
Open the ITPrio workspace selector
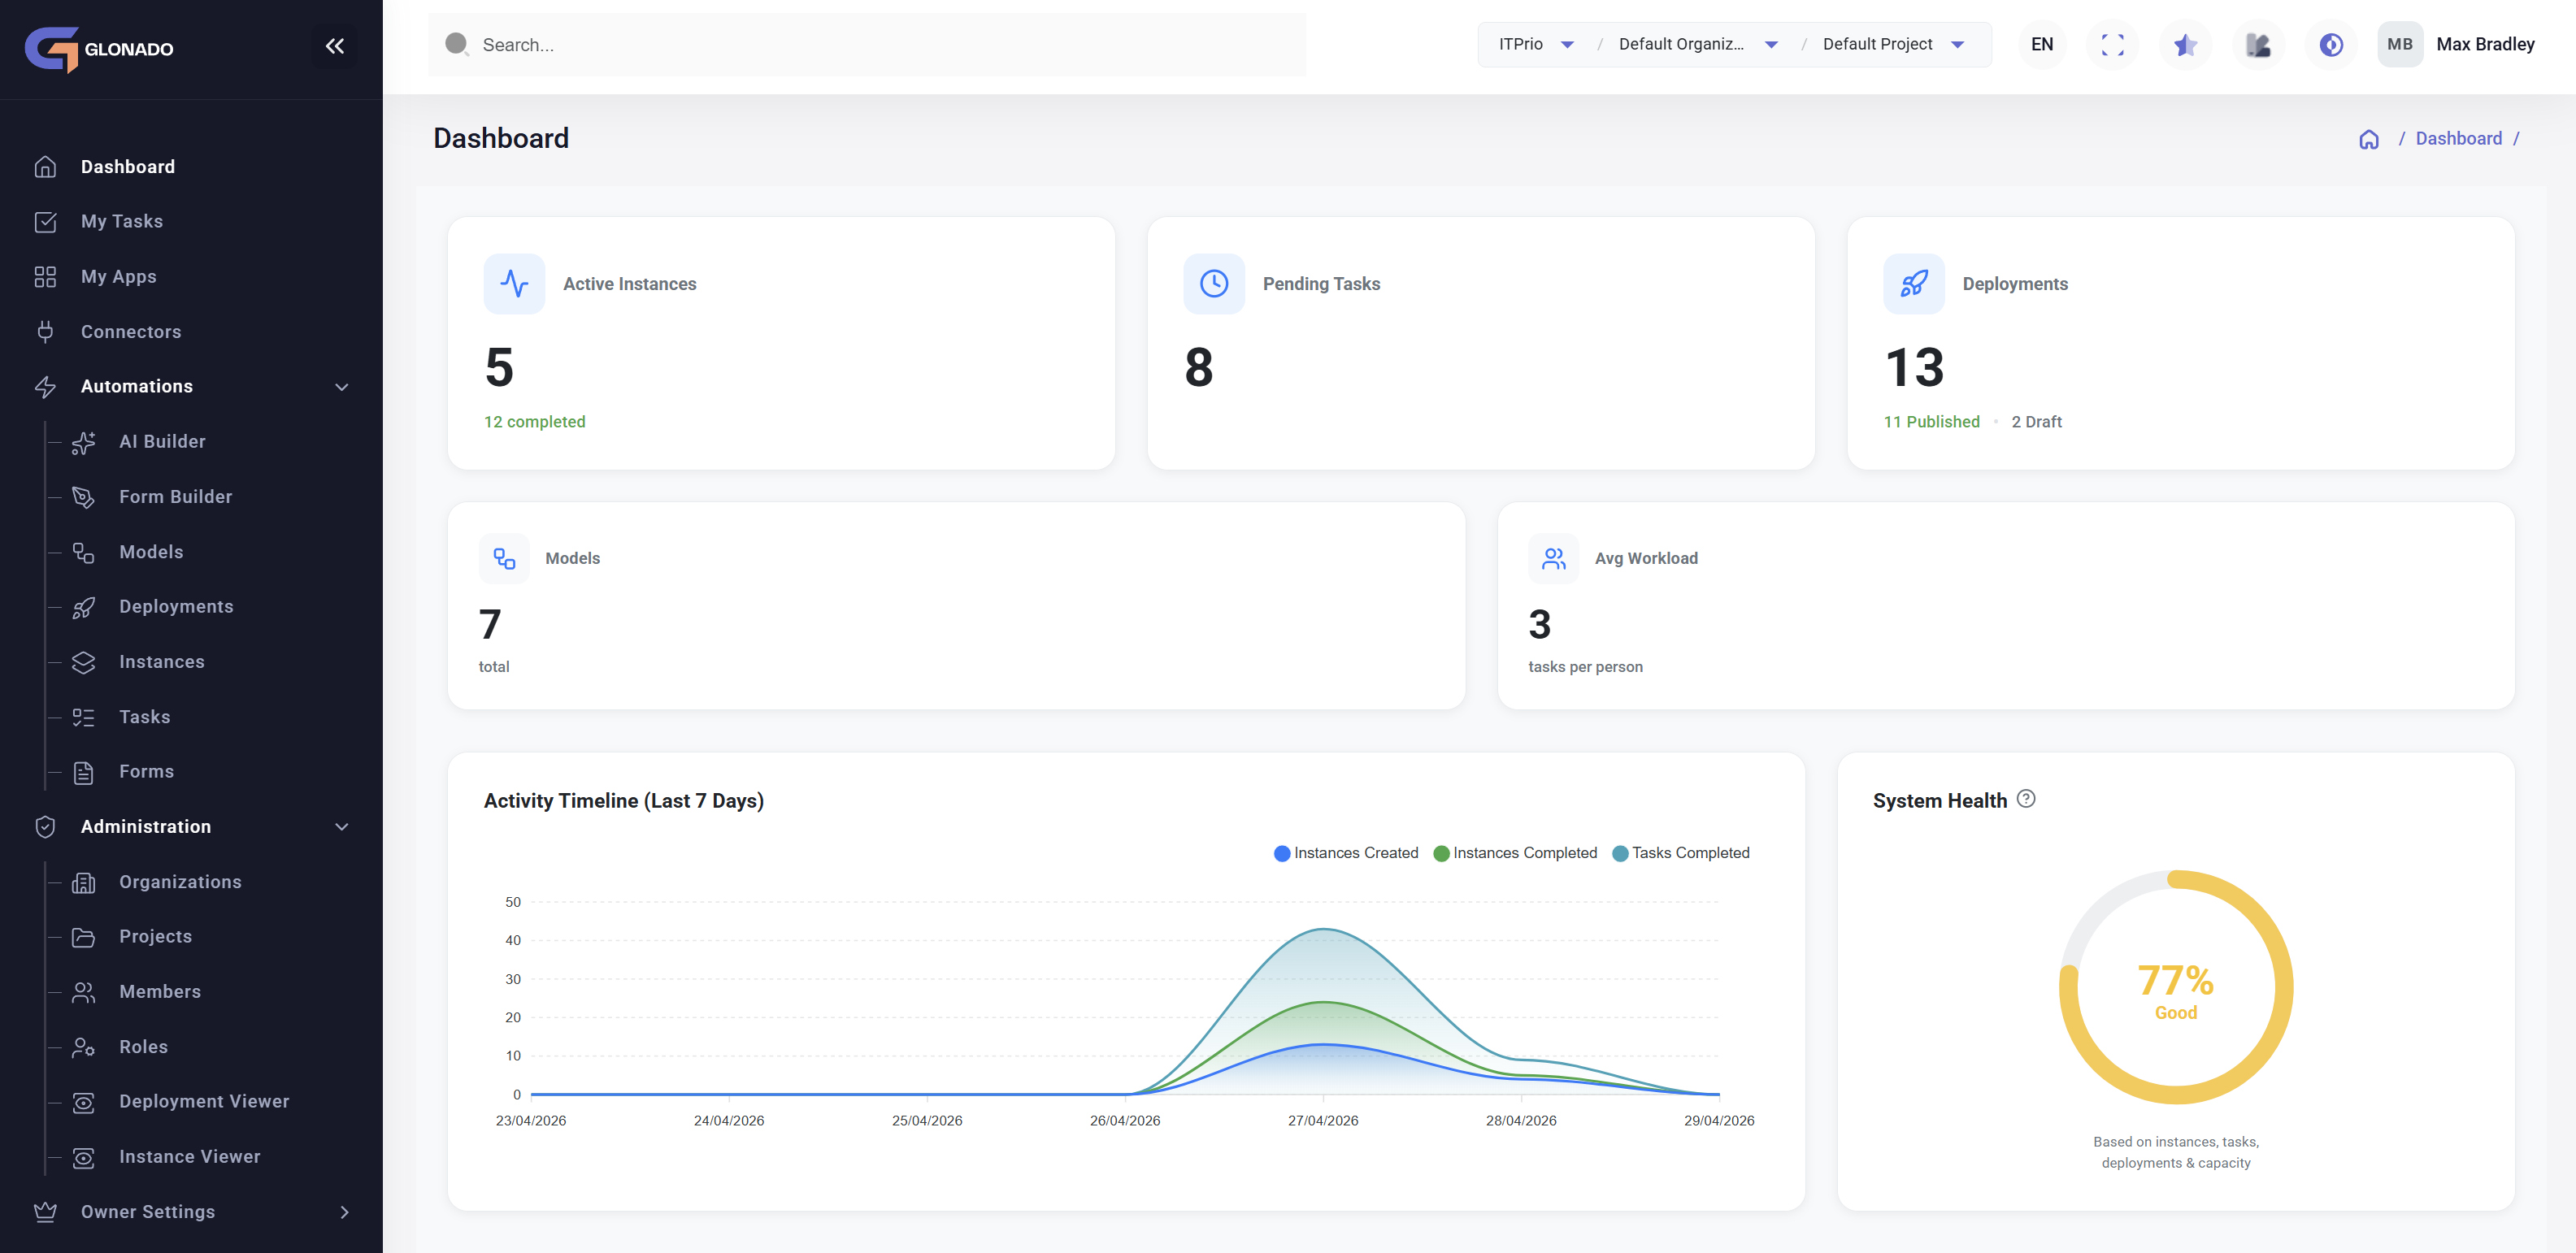(1533, 44)
